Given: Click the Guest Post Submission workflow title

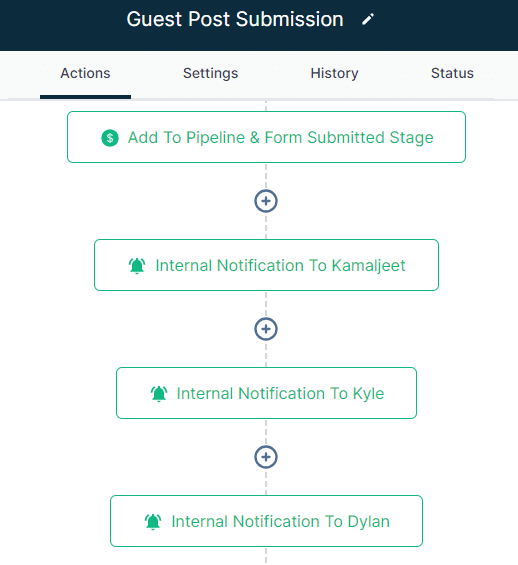Looking at the screenshot, I should click(x=235, y=19).
